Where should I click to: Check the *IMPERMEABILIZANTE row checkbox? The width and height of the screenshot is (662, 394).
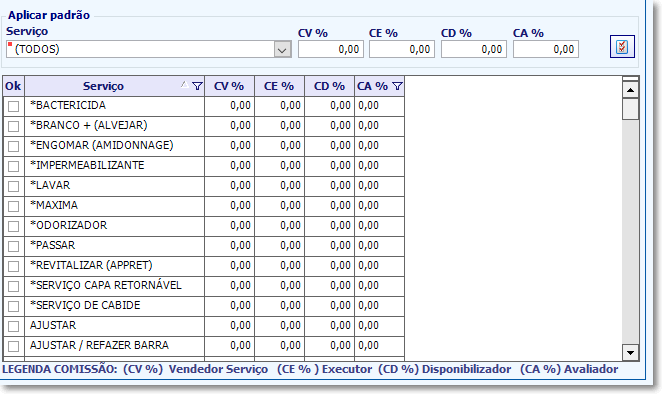tap(14, 166)
